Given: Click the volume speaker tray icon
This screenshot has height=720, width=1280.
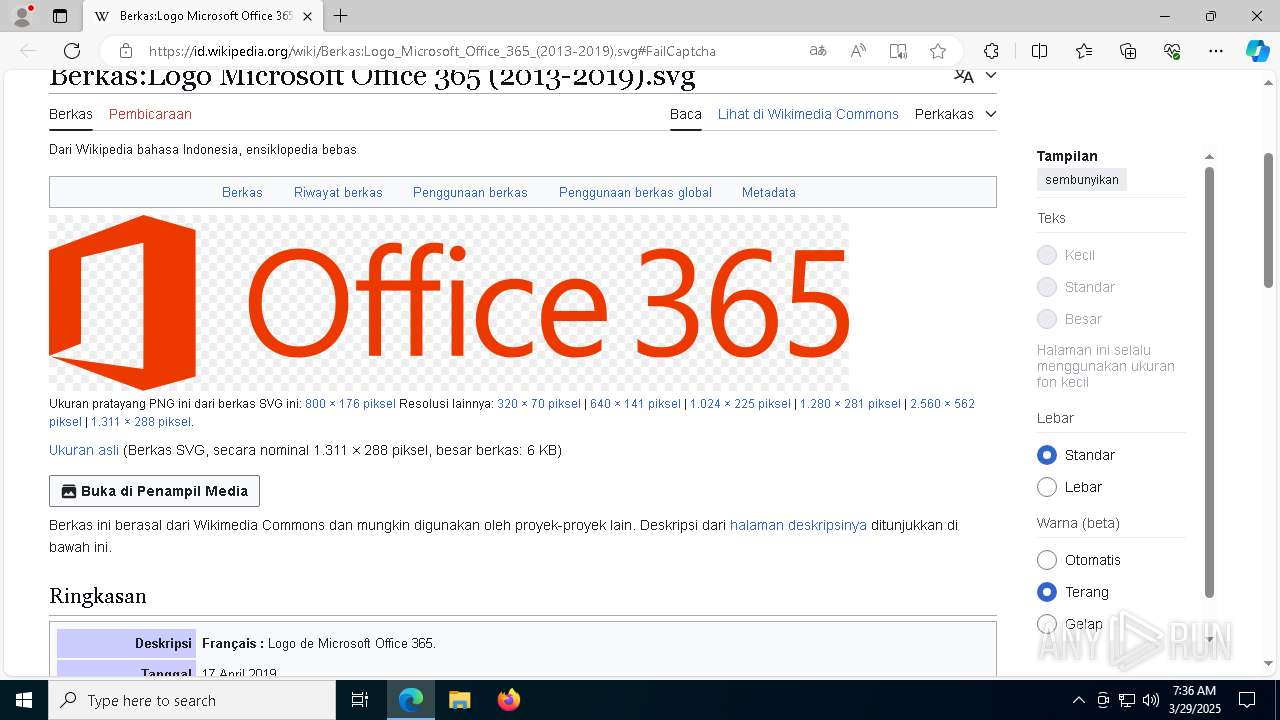Looking at the screenshot, I should 1151,700.
